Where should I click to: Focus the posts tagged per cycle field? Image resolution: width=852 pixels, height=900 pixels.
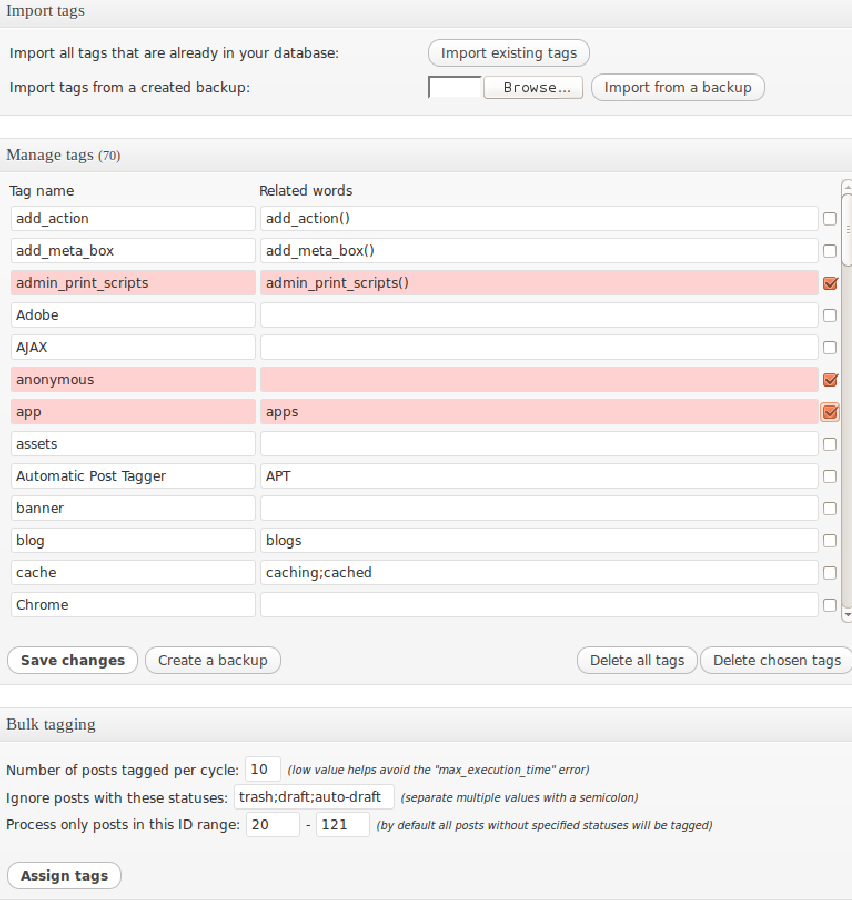coord(262,769)
